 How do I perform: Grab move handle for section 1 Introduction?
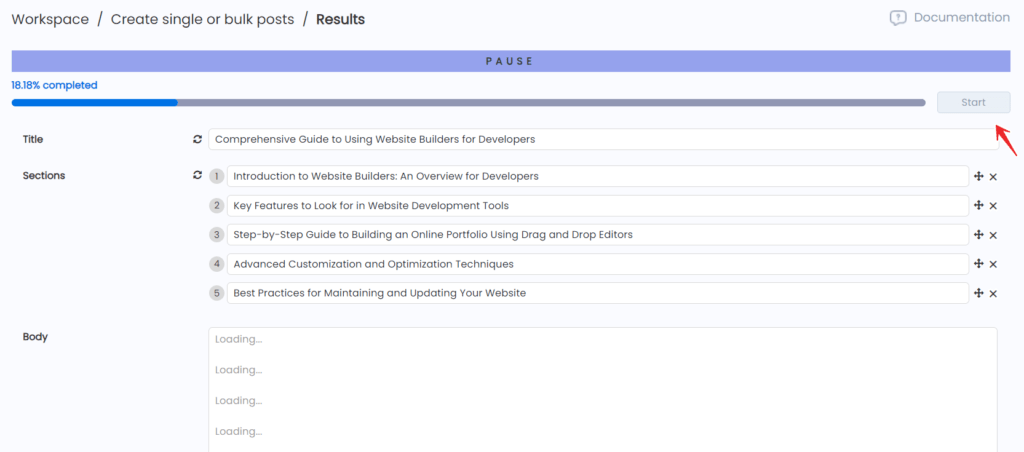click(978, 176)
